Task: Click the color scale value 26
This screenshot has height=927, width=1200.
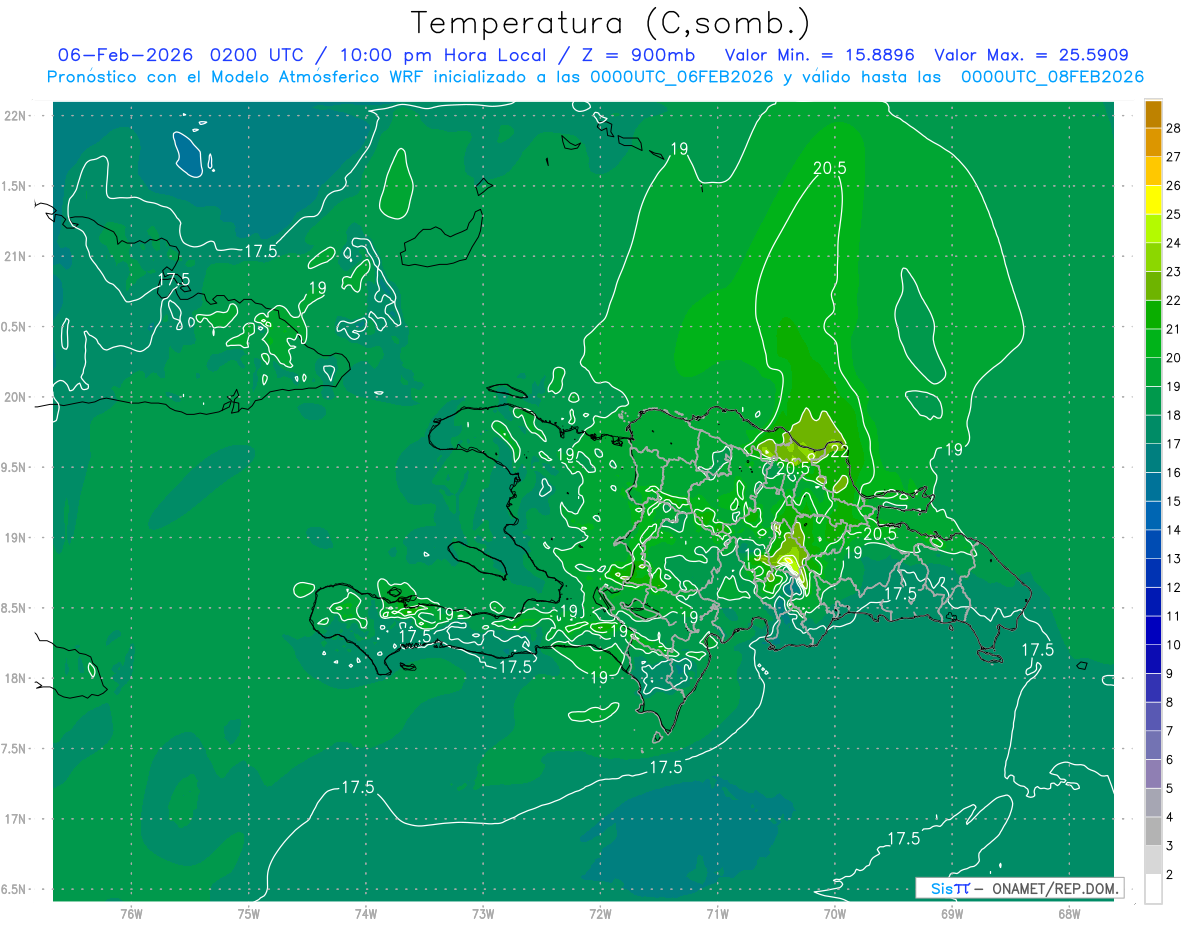Action: click(x=1173, y=186)
